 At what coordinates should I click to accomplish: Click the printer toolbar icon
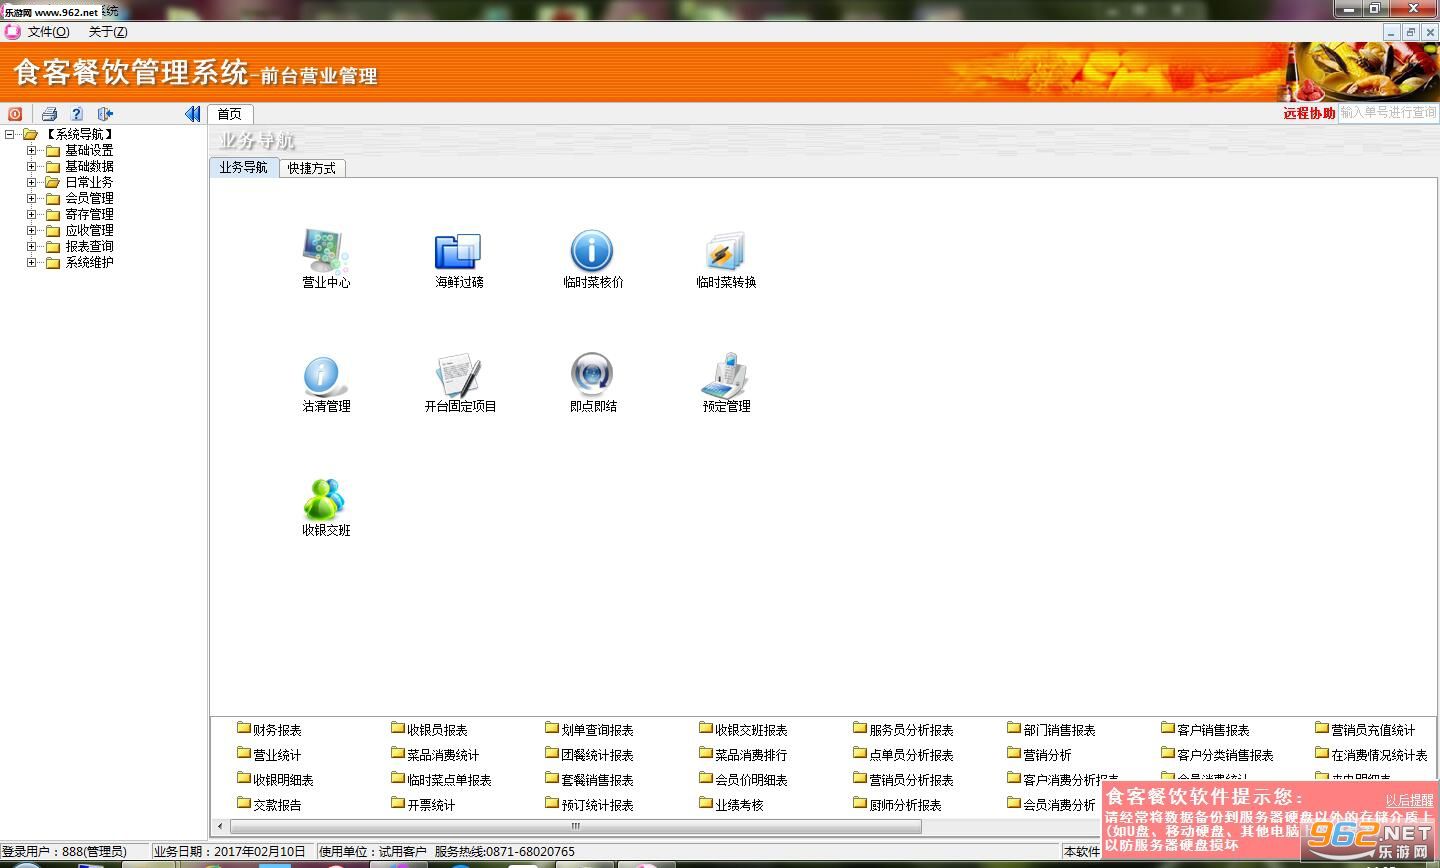49,114
